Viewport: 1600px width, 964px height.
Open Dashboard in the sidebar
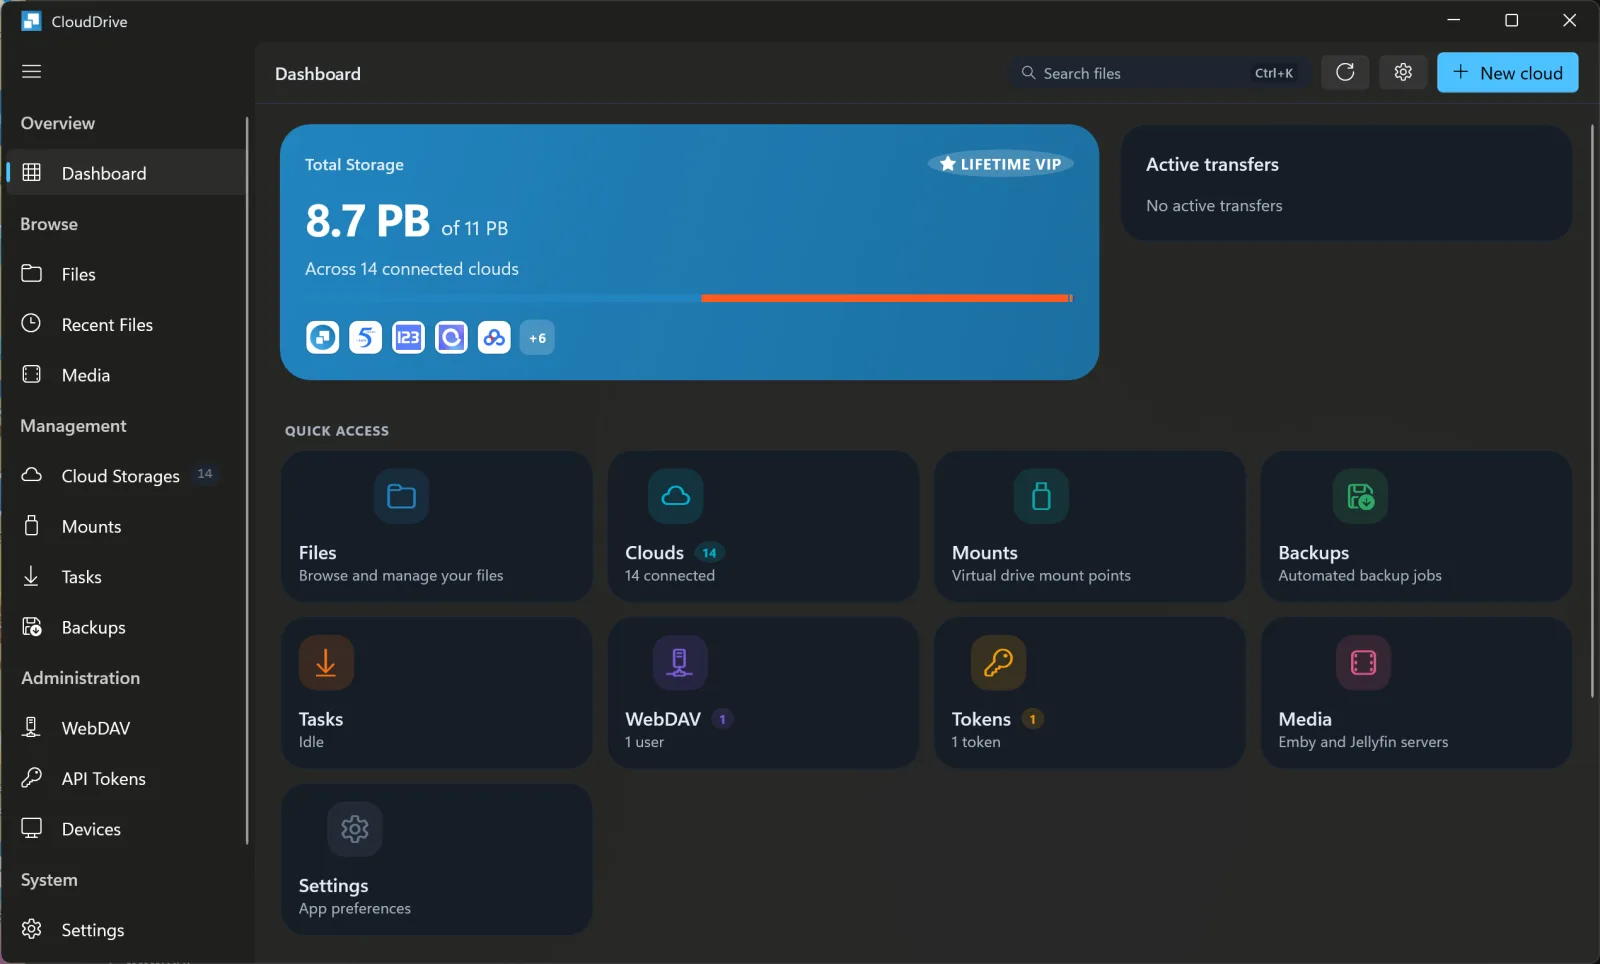[x=126, y=173]
